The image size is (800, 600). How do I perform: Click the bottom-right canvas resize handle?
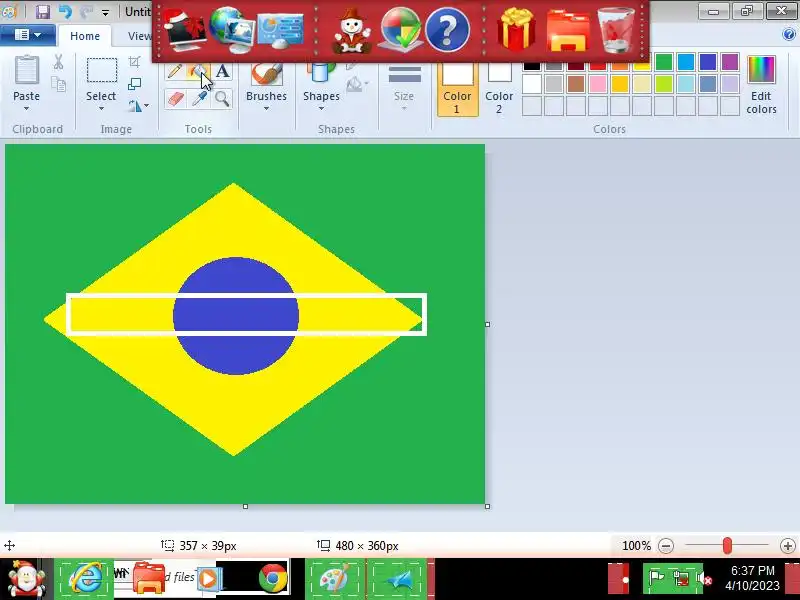[487, 506]
